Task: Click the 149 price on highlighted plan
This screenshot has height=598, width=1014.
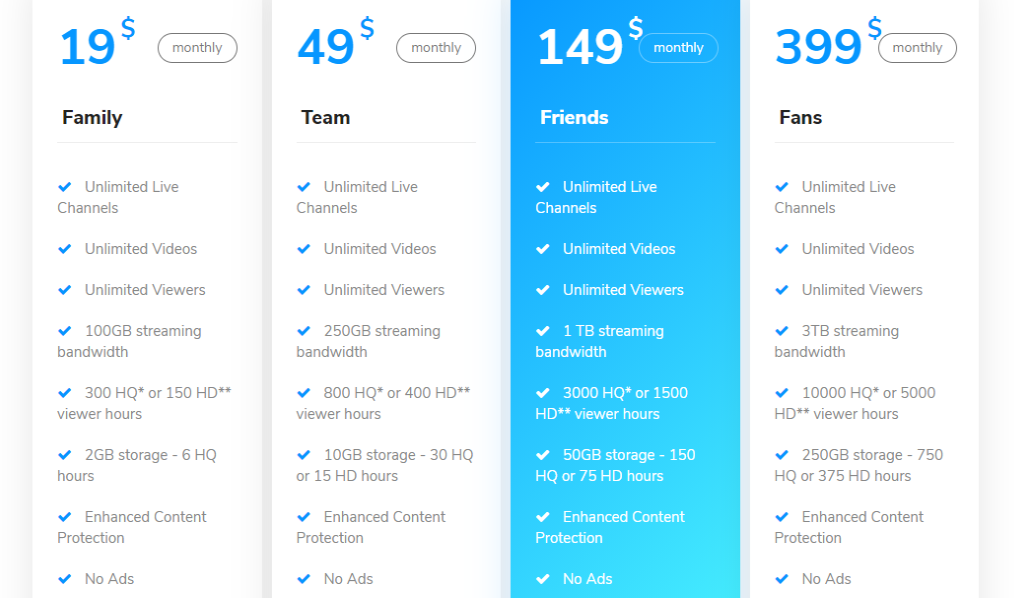Action: tap(580, 47)
